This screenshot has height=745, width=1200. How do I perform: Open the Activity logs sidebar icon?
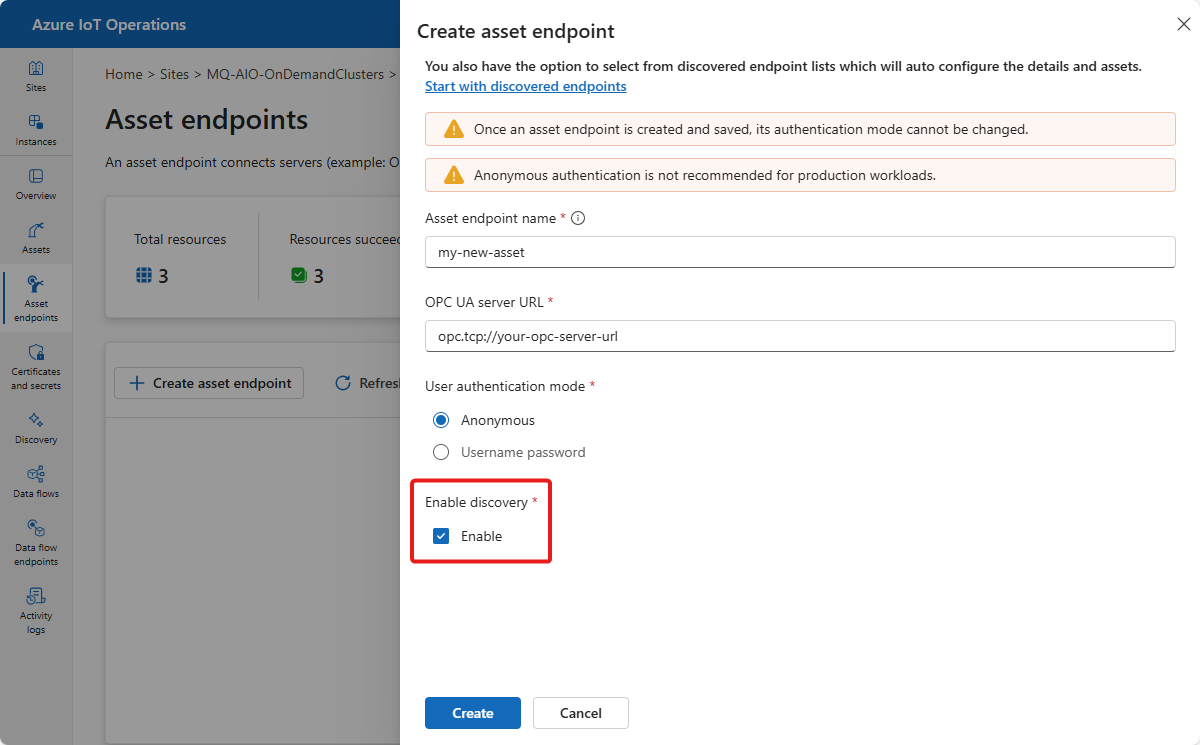tap(36, 596)
